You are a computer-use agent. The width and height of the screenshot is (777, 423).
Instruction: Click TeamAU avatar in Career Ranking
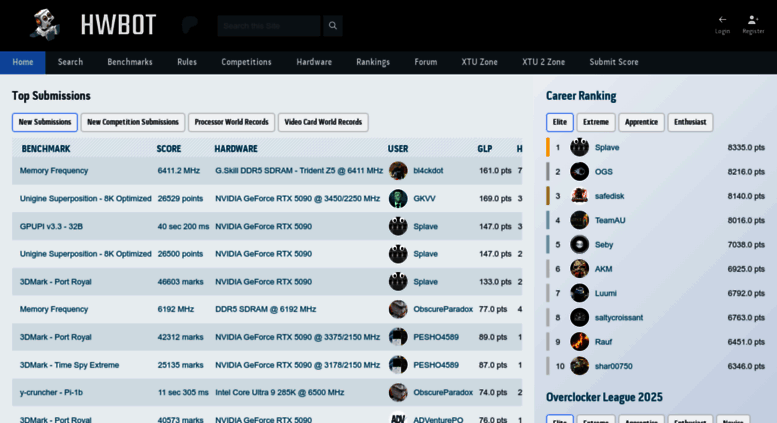click(579, 220)
